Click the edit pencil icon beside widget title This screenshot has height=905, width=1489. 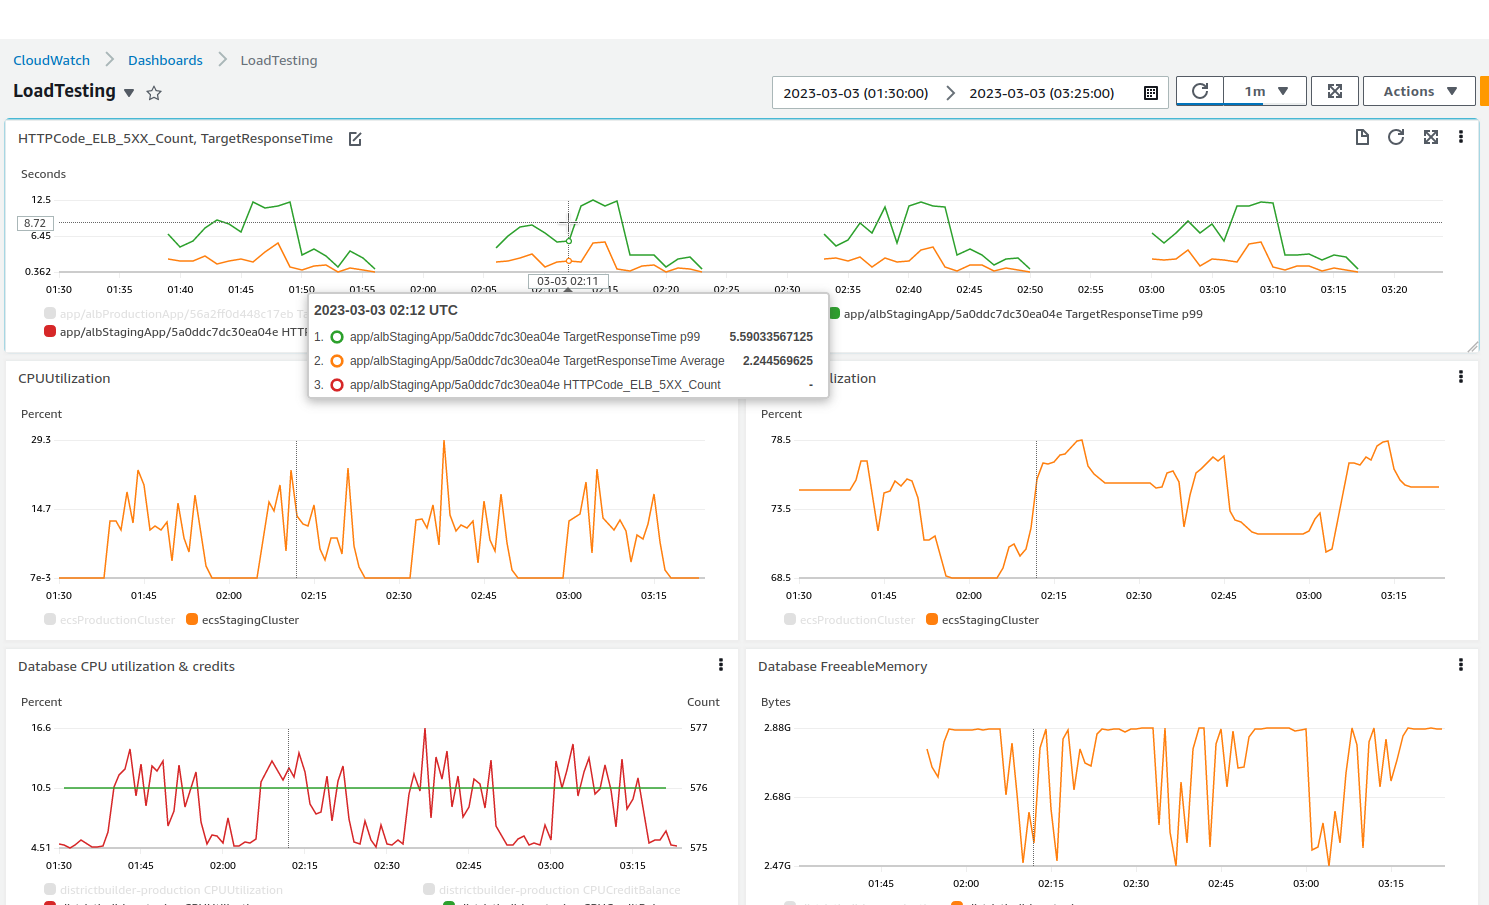354,139
